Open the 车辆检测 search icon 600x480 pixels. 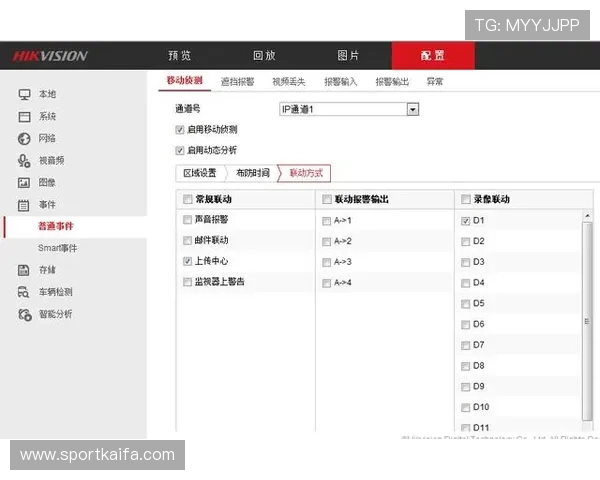23,292
